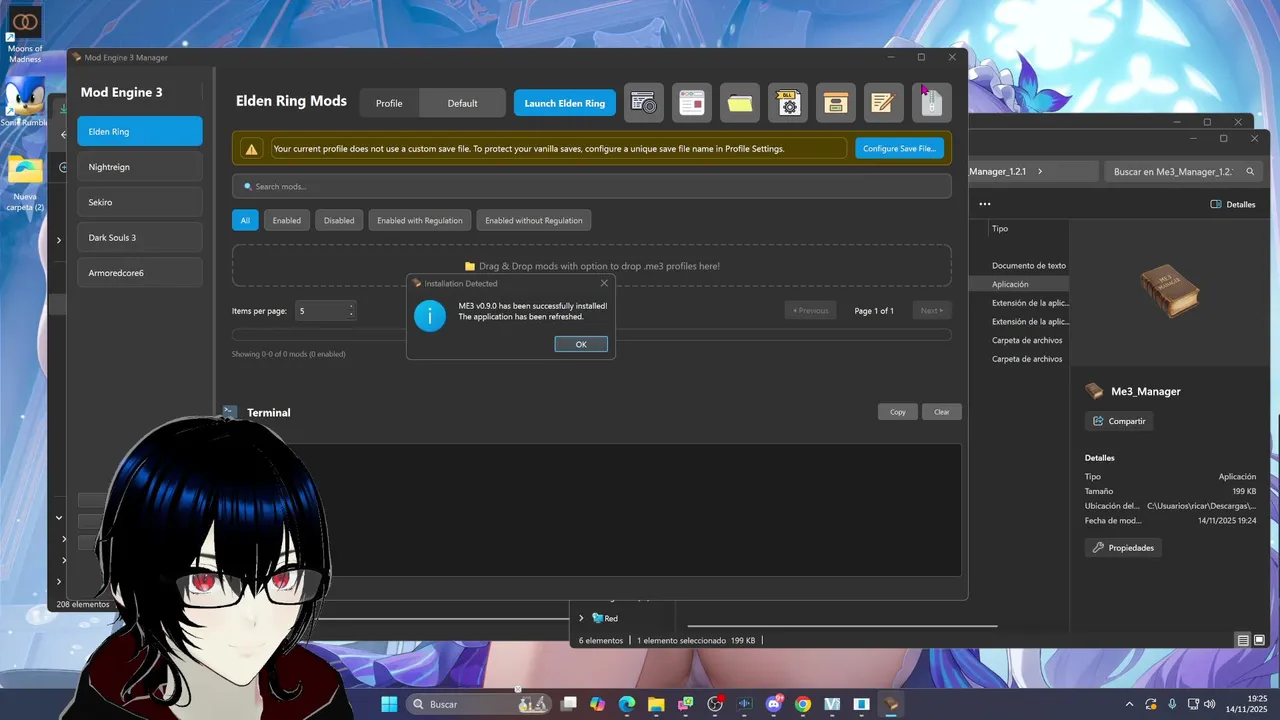Expand the Red tree node in Explorer
Image resolution: width=1280 pixels, height=720 pixels.
click(581, 618)
